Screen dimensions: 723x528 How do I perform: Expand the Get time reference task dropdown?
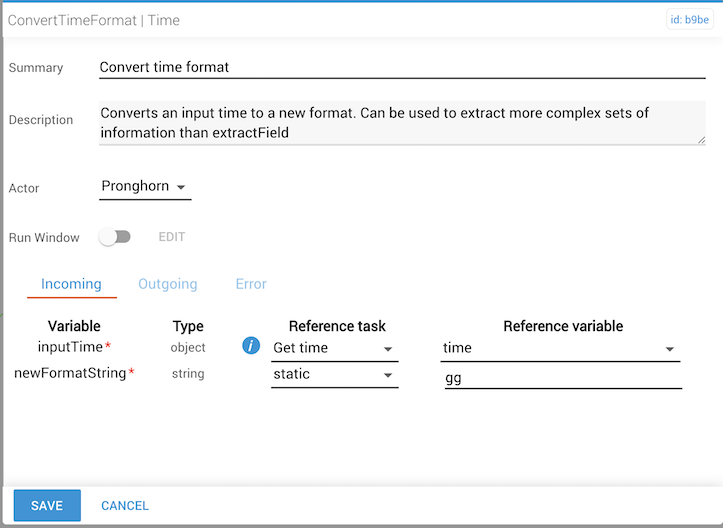[x=334, y=348]
